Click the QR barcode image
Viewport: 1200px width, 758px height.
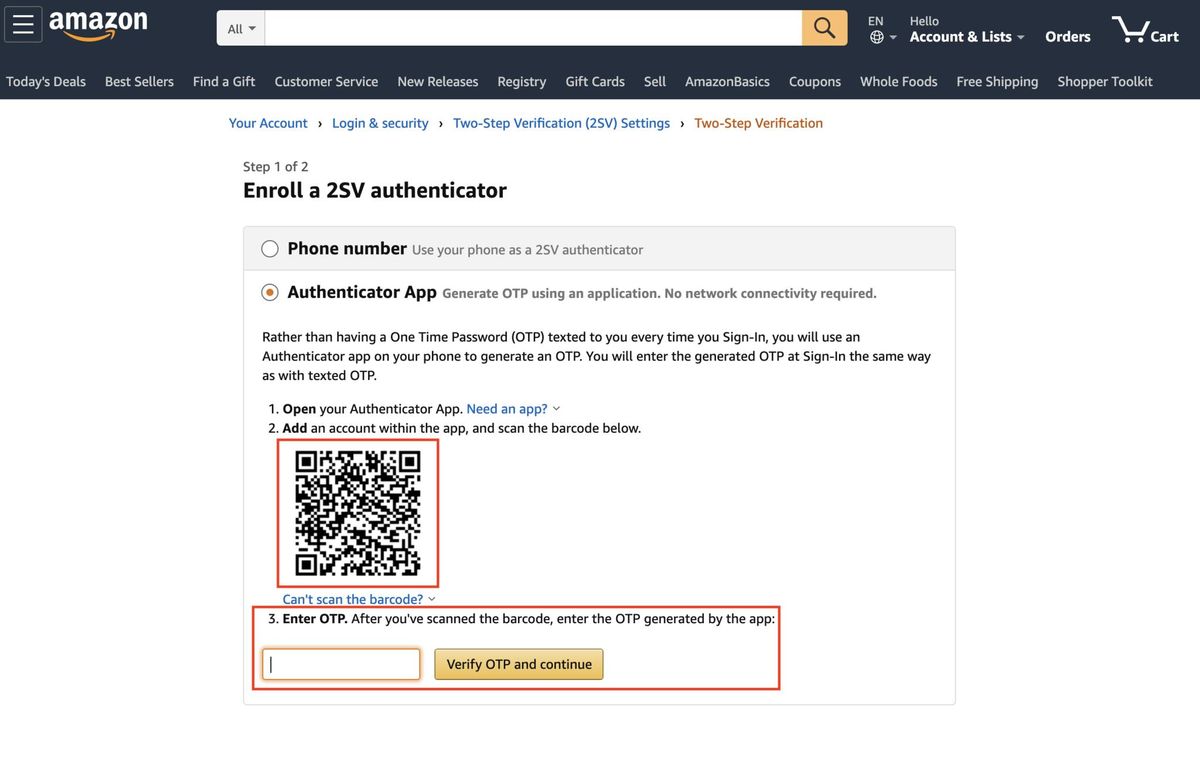pyautogui.click(x=357, y=512)
